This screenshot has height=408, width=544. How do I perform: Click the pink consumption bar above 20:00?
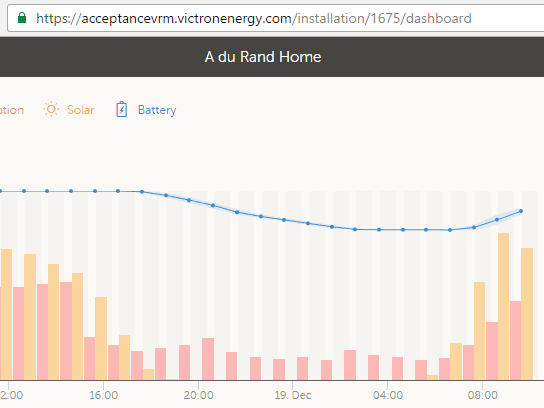coord(208,359)
